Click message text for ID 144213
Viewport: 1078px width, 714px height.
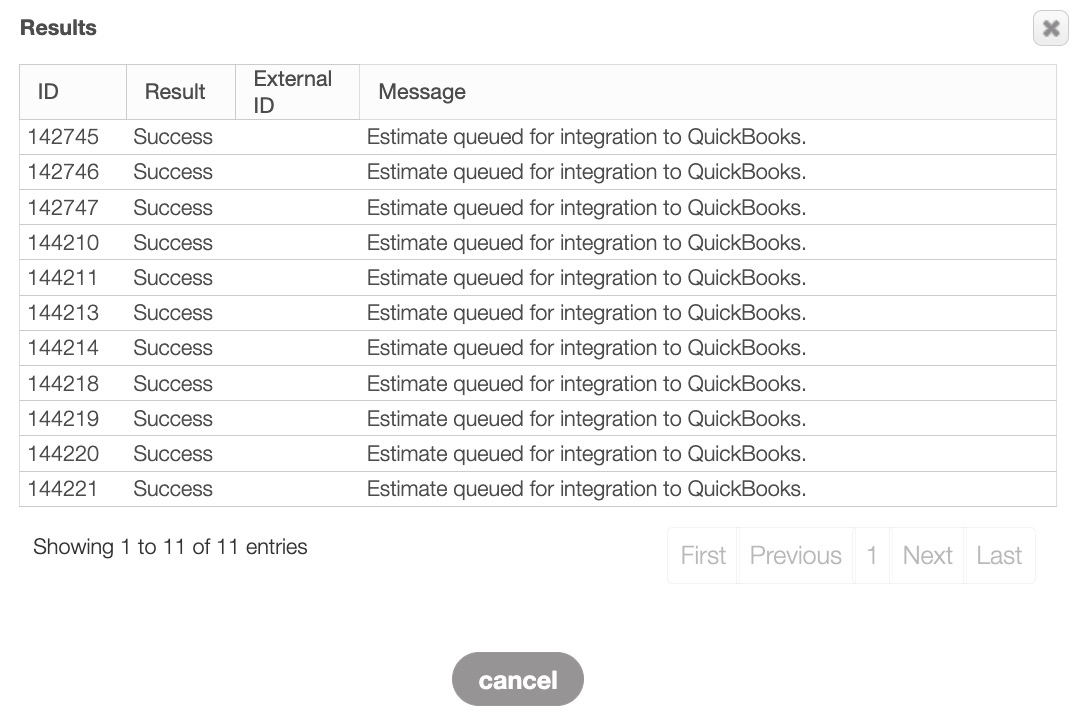(x=586, y=313)
